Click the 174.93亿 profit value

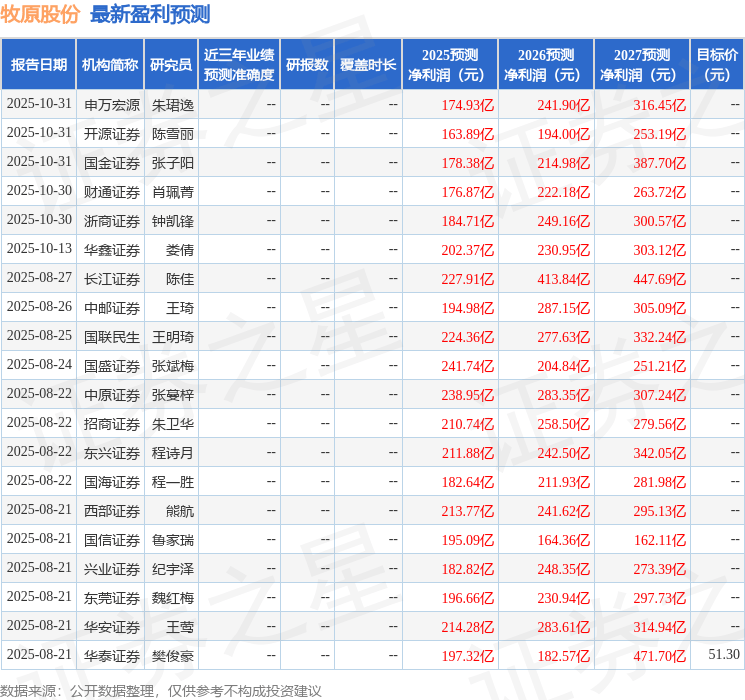click(x=468, y=105)
